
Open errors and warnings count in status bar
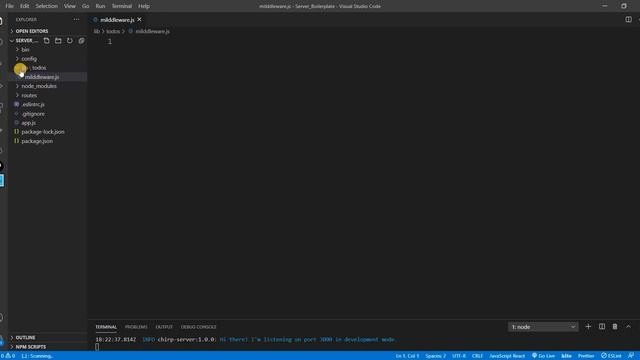[x=8, y=356]
